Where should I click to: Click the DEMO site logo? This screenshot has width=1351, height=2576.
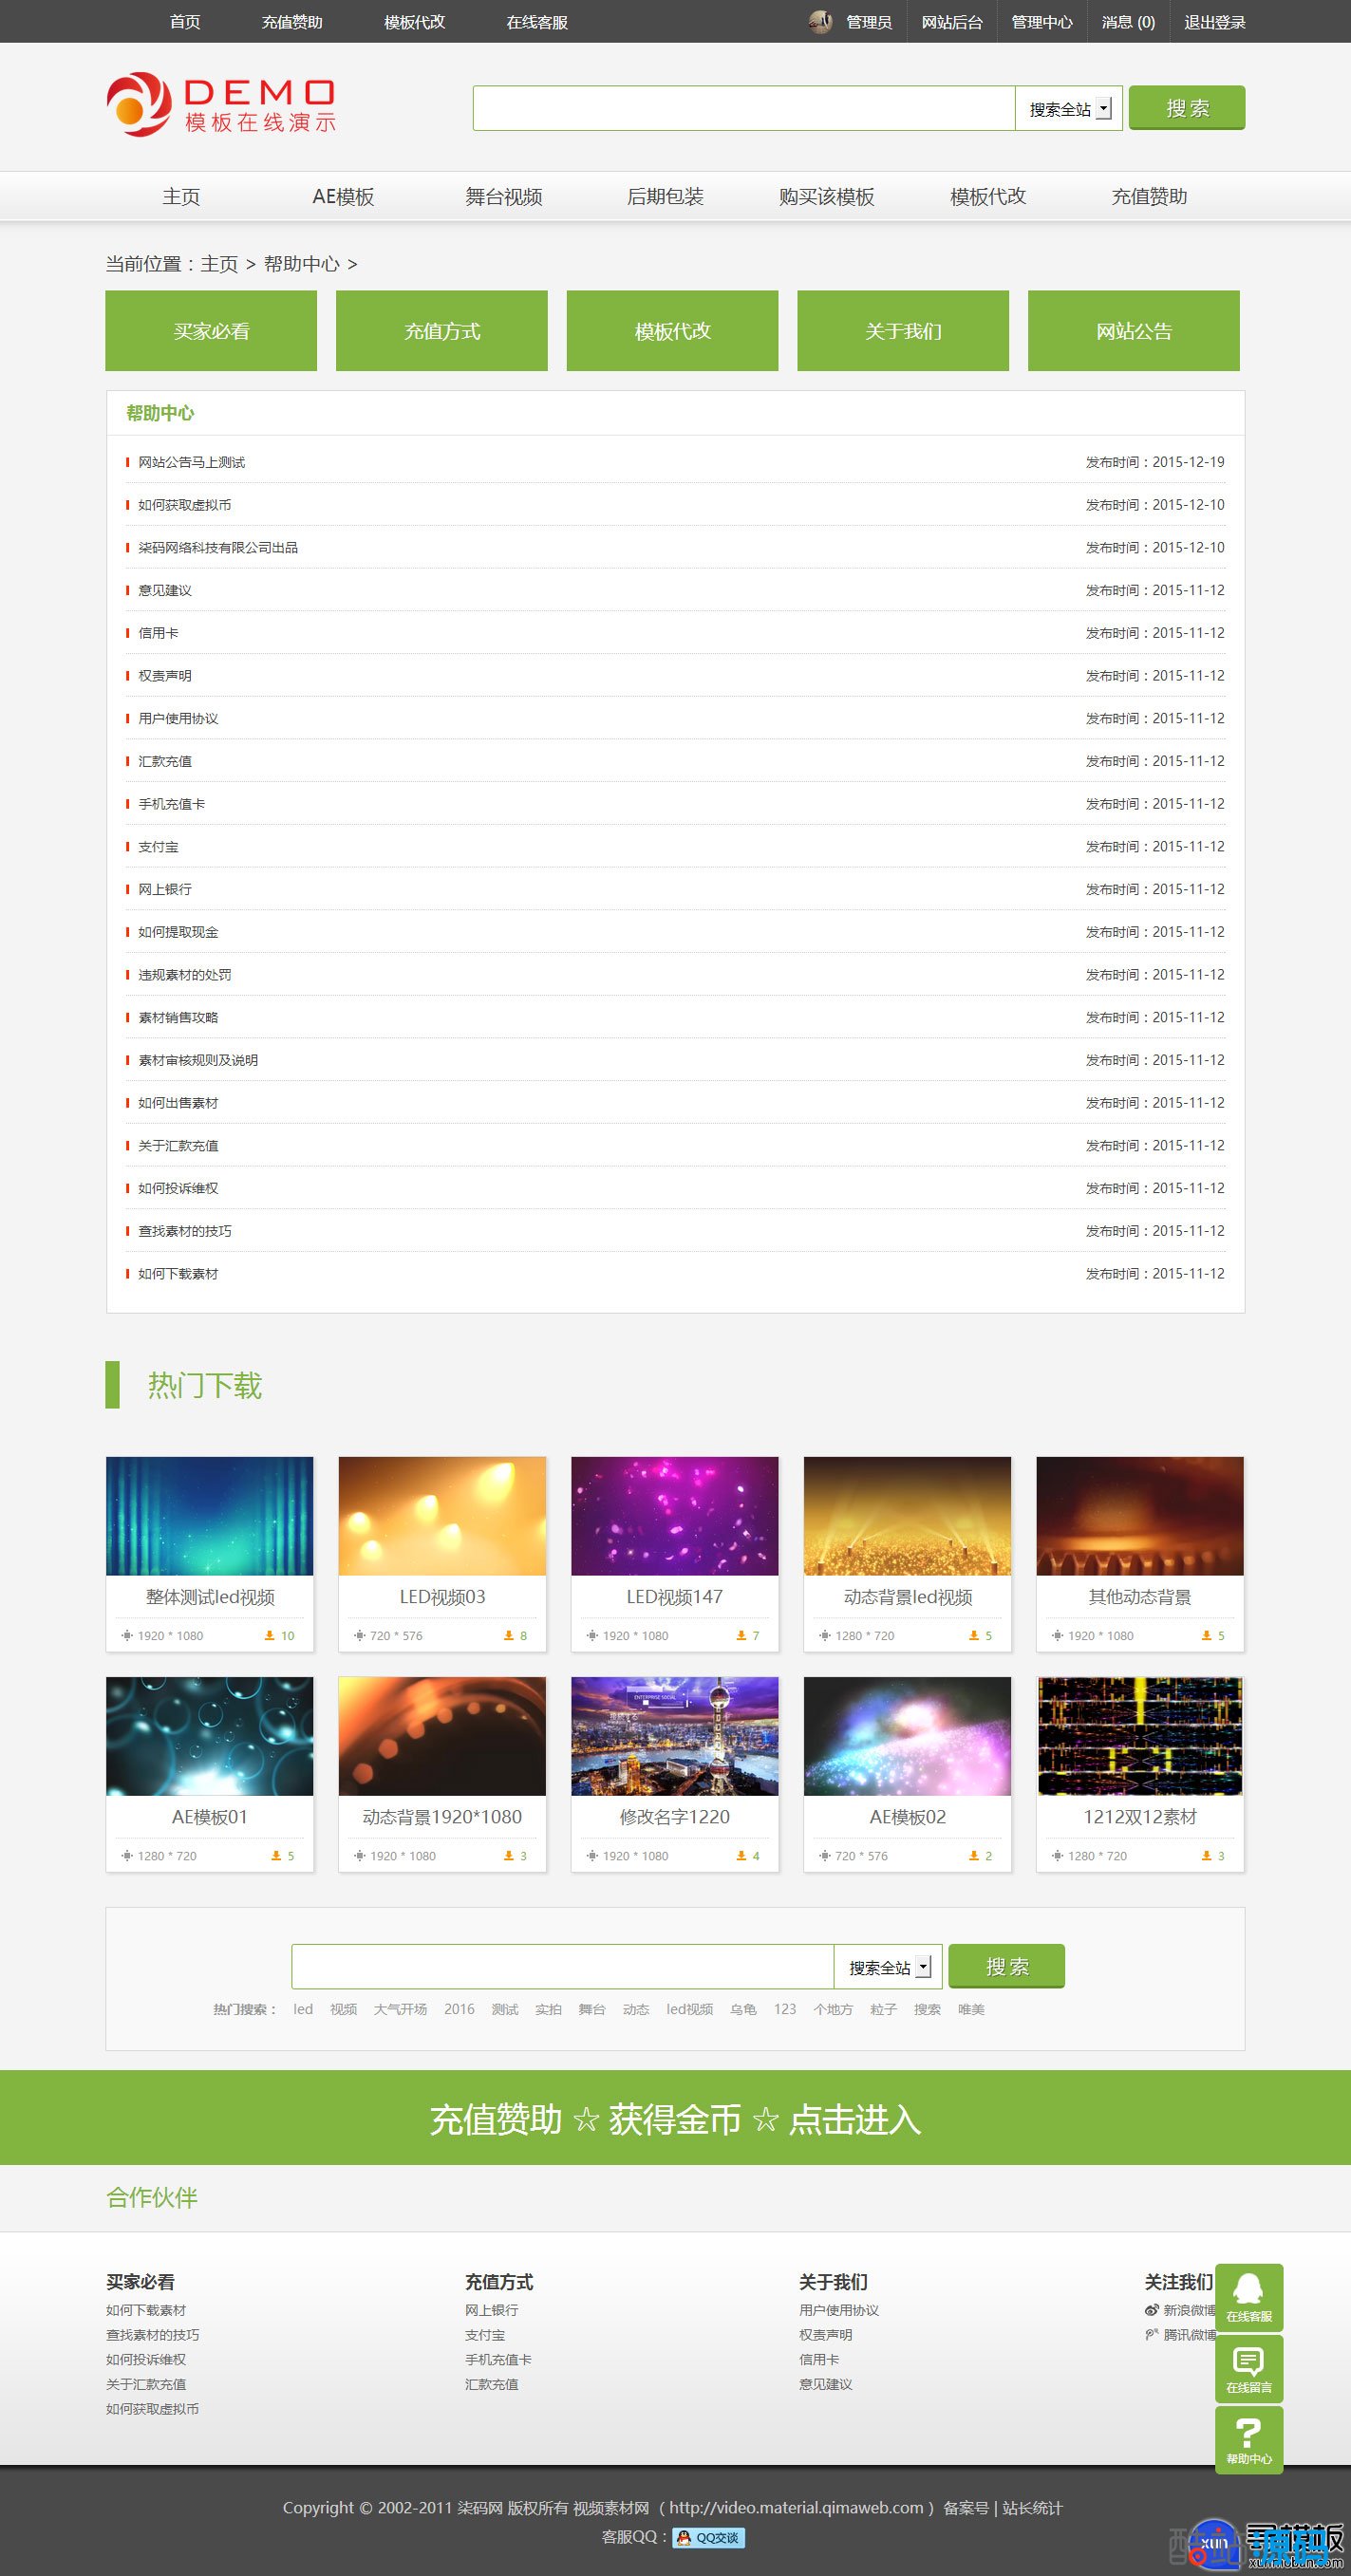pos(221,105)
